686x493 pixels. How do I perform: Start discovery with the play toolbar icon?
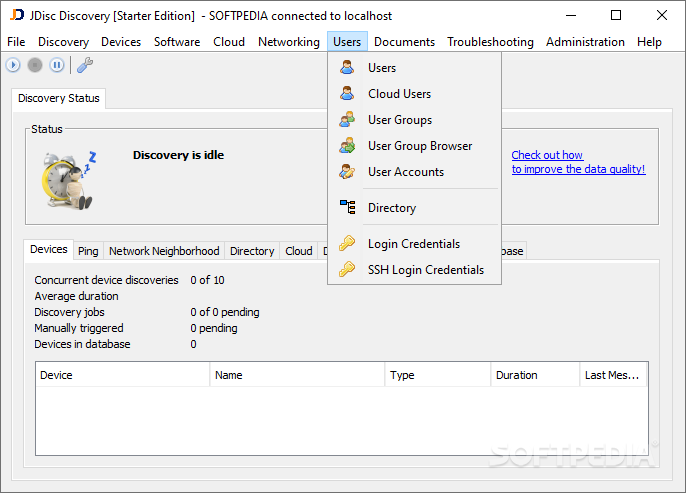coord(13,65)
